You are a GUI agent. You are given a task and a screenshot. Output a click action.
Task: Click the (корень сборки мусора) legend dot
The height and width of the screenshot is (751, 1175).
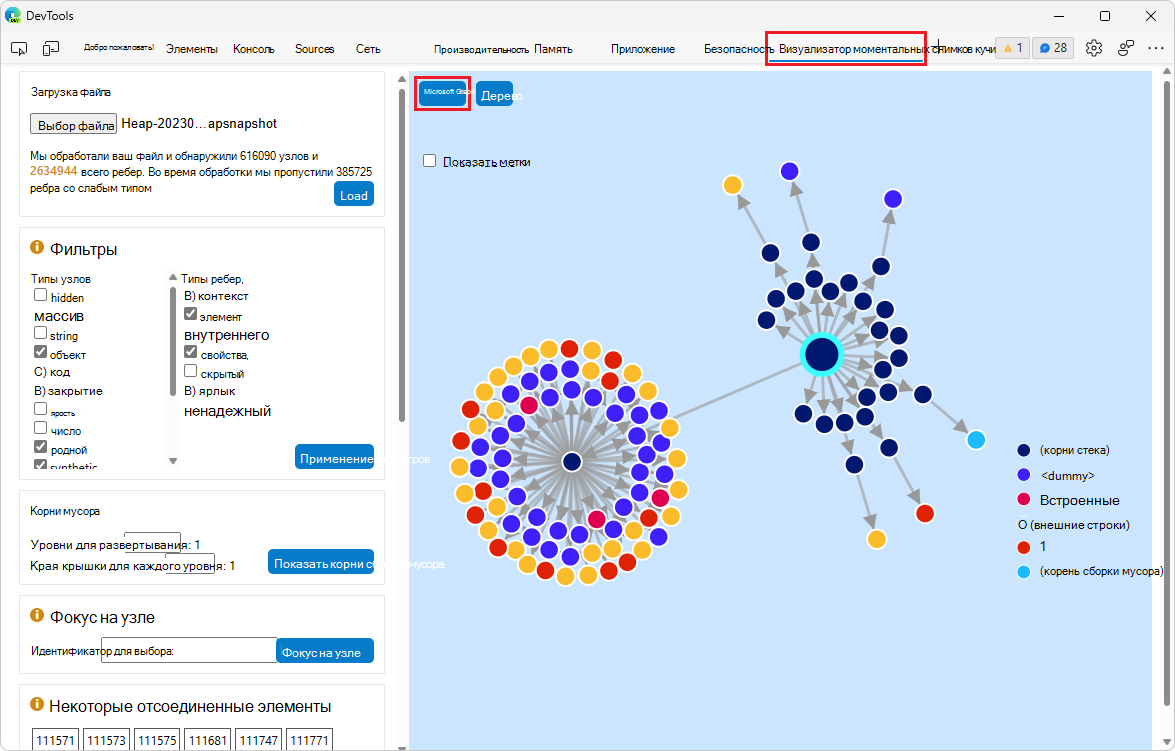point(1024,572)
